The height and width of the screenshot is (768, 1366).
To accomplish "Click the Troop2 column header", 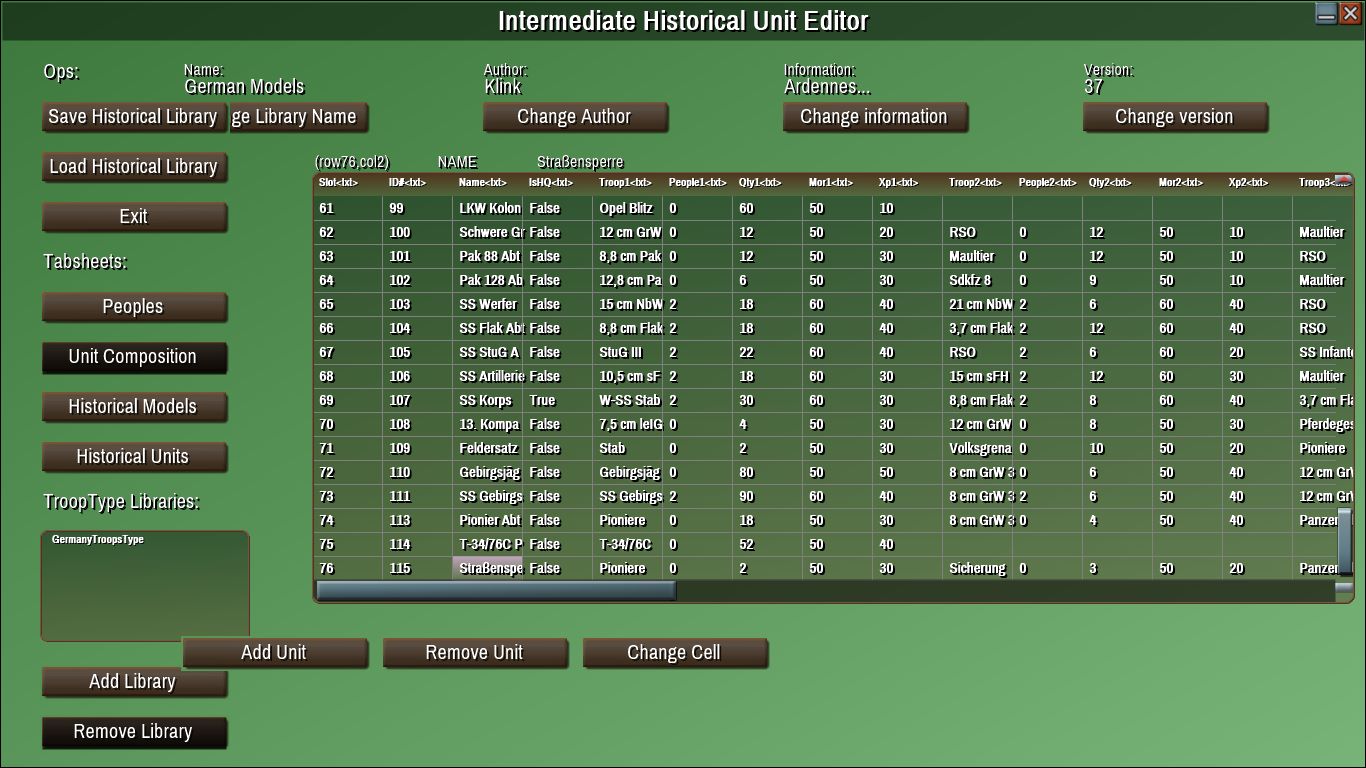I will pyautogui.click(x=977, y=183).
